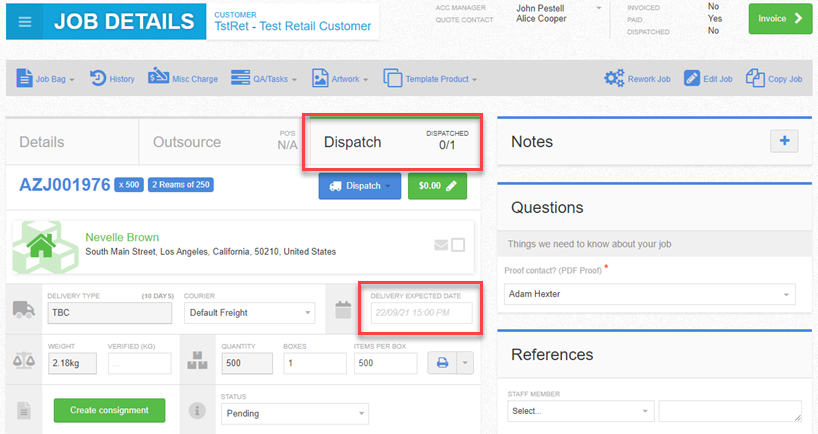818x434 pixels.
Task: Click the Verified (KG) field
Action: [139, 364]
